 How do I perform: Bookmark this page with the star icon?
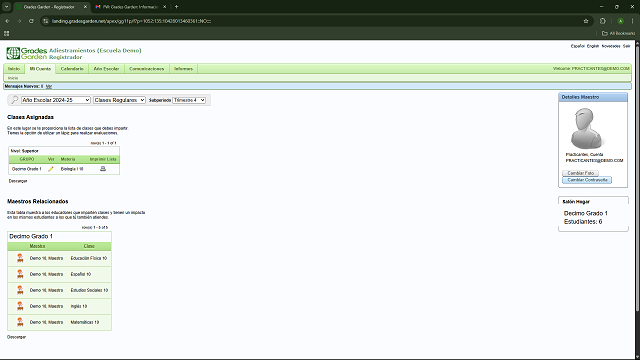(586, 21)
